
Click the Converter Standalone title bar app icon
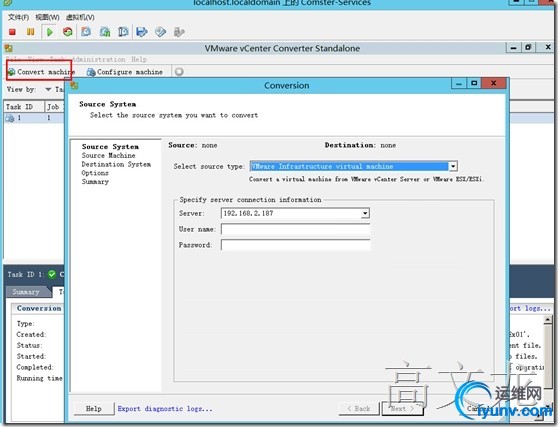pyautogui.click(x=9, y=48)
